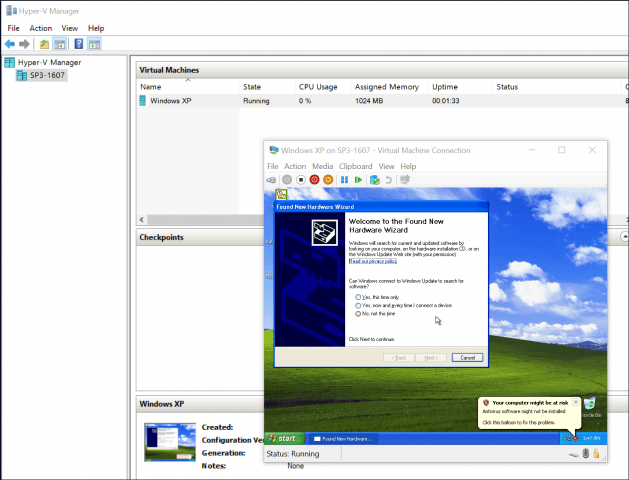Viewport: 629px width, 480px height.
Task: Toggle the Show/Hide Console Tree toolbar icon
Action: (59, 44)
